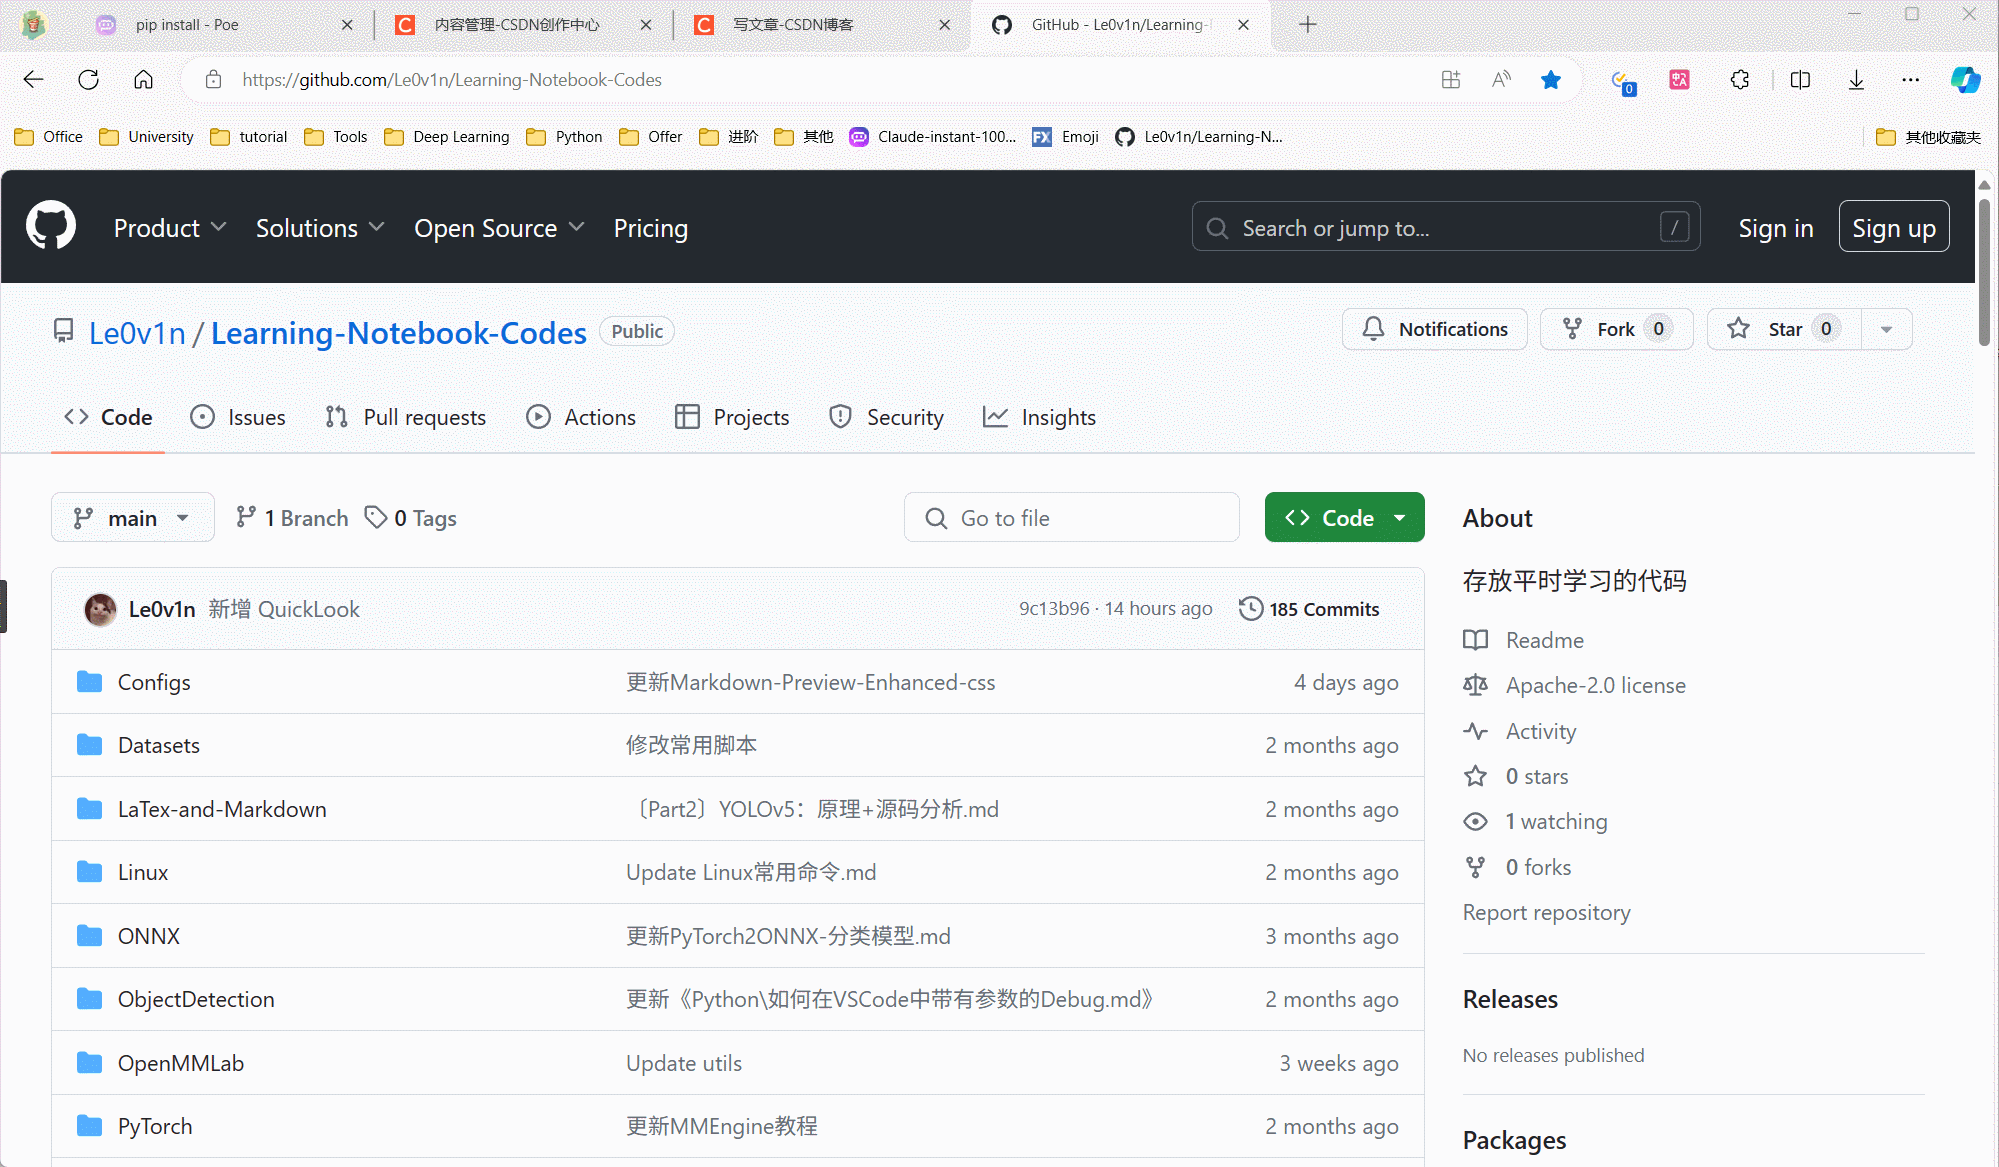Click the ONNX folder icon
Image resolution: width=1999 pixels, height=1167 pixels.
point(90,936)
